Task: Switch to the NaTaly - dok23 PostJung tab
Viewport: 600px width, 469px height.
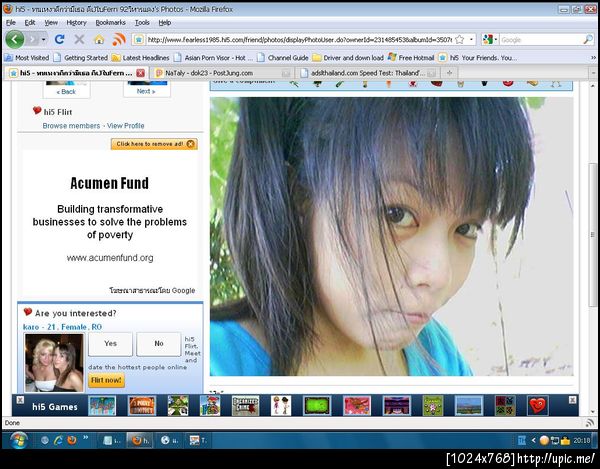Action: (x=223, y=73)
